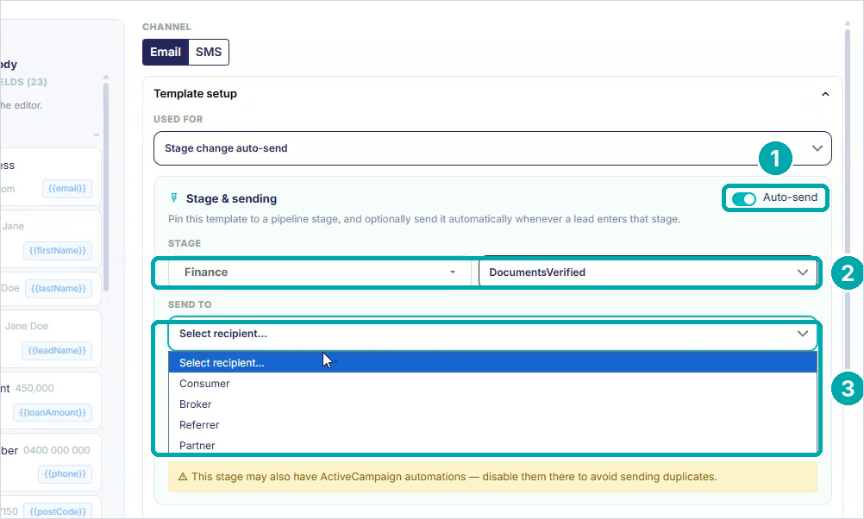
Task: Collapse the Template setup section
Action: pyautogui.click(x=825, y=94)
